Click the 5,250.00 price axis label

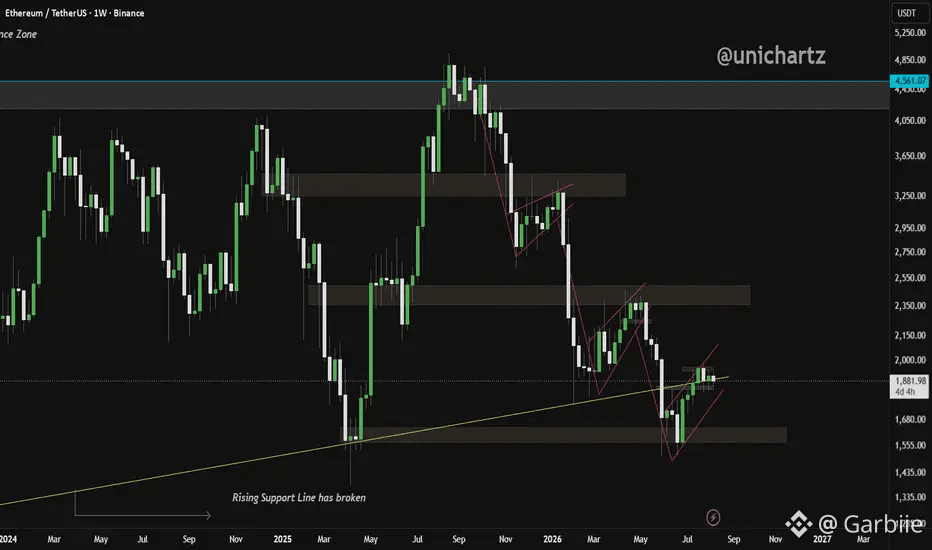click(910, 33)
